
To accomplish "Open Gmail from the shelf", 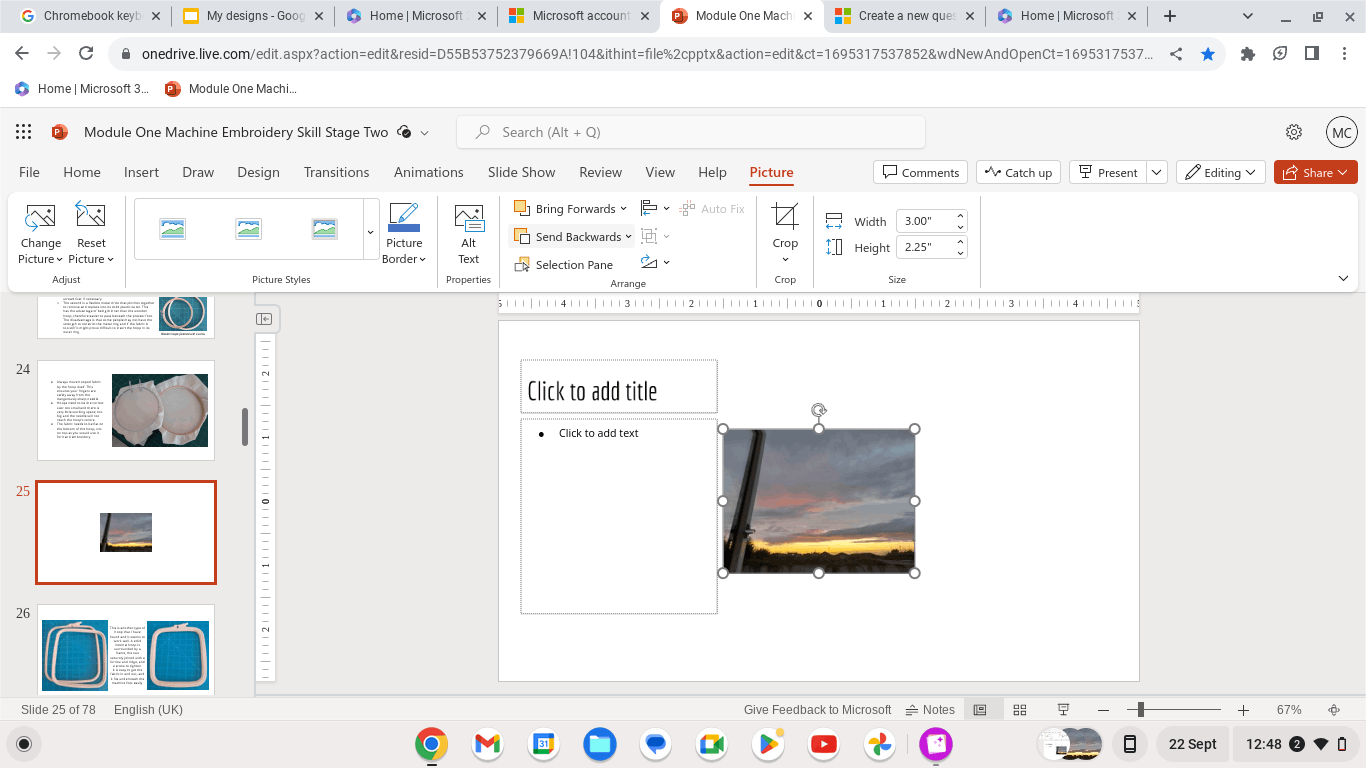I will click(487, 744).
